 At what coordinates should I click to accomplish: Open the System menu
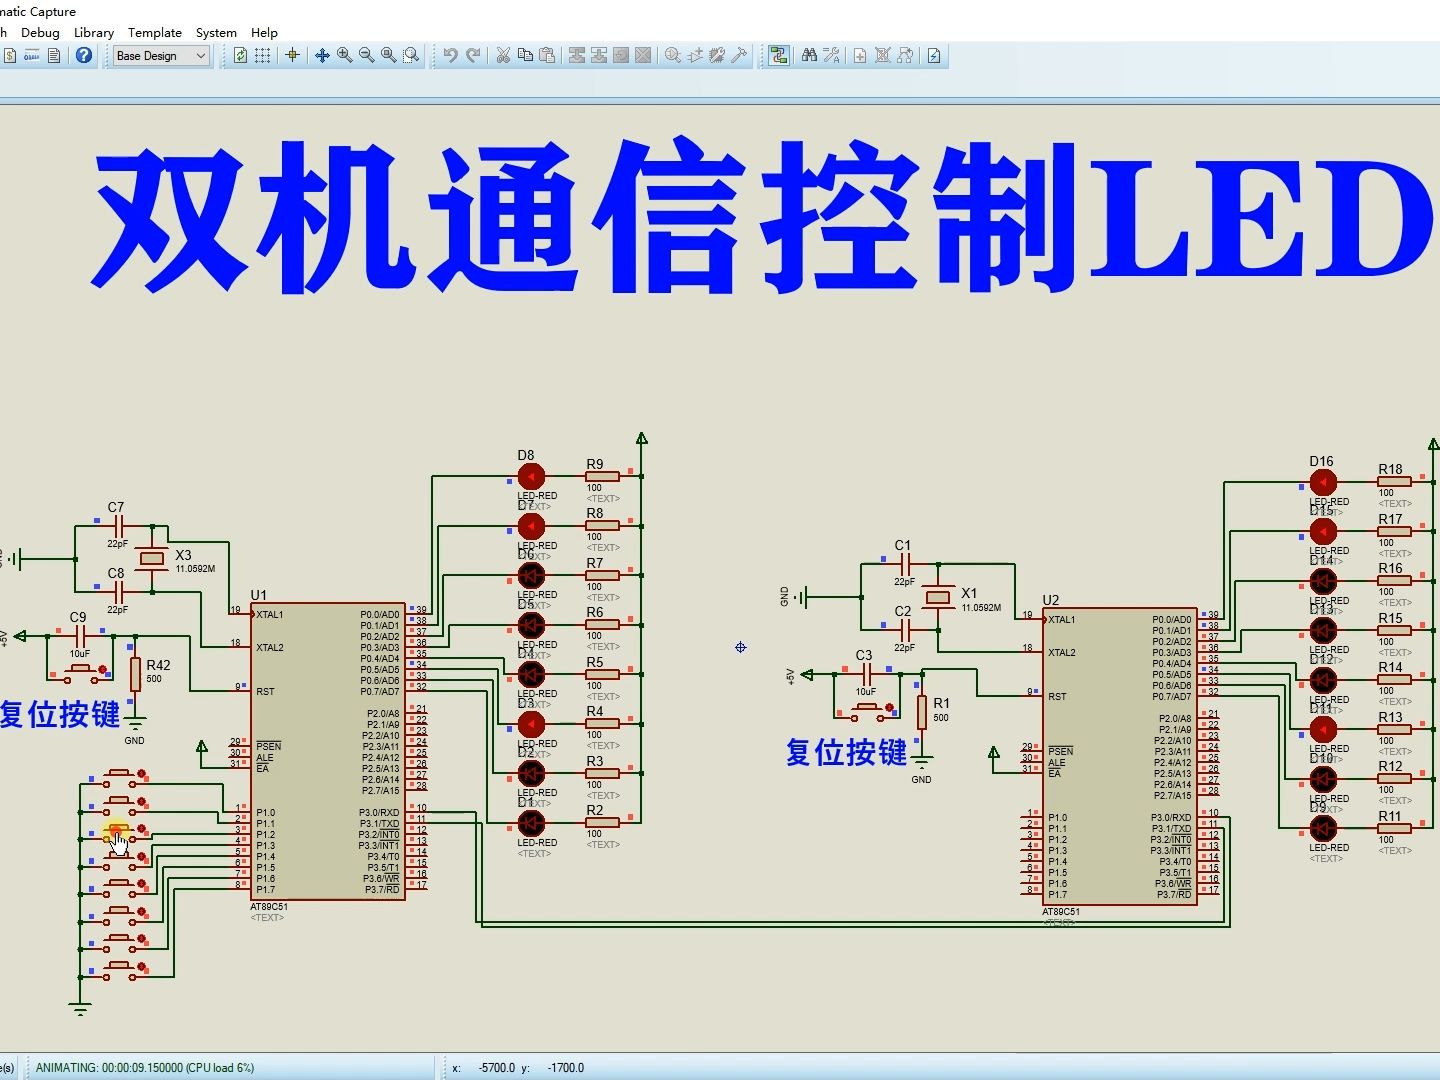(x=216, y=32)
